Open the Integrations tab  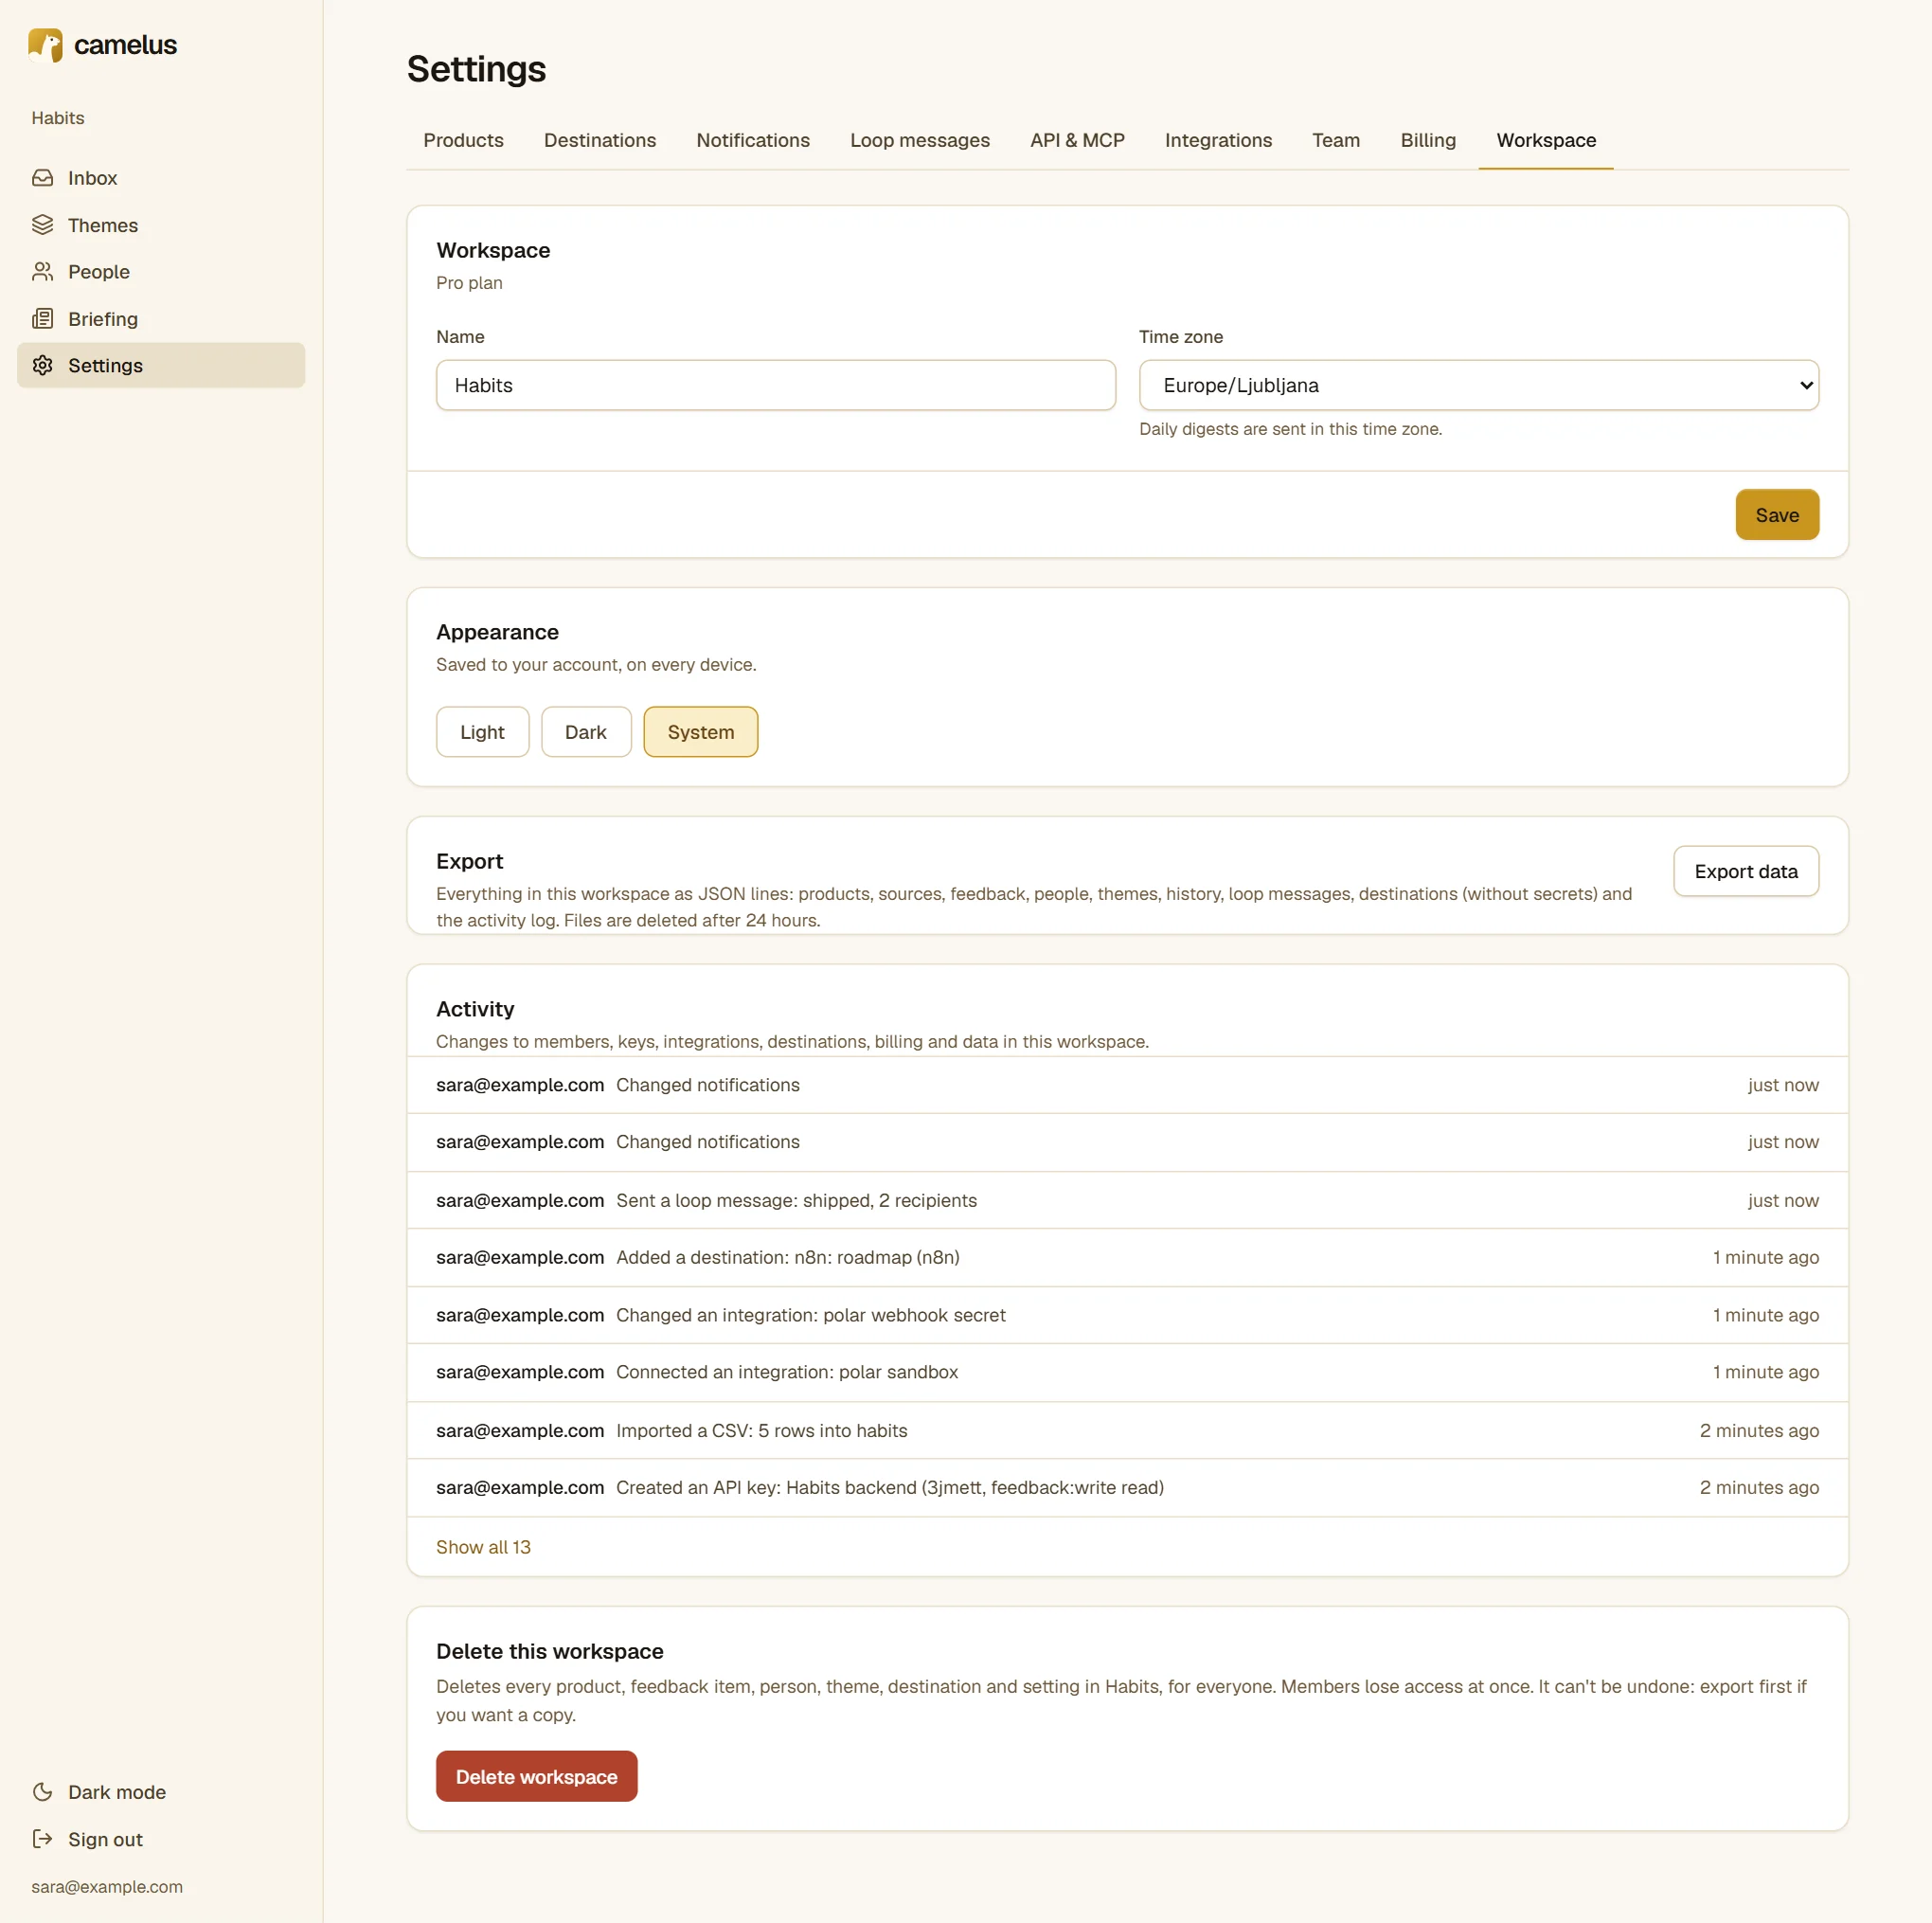[1219, 140]
